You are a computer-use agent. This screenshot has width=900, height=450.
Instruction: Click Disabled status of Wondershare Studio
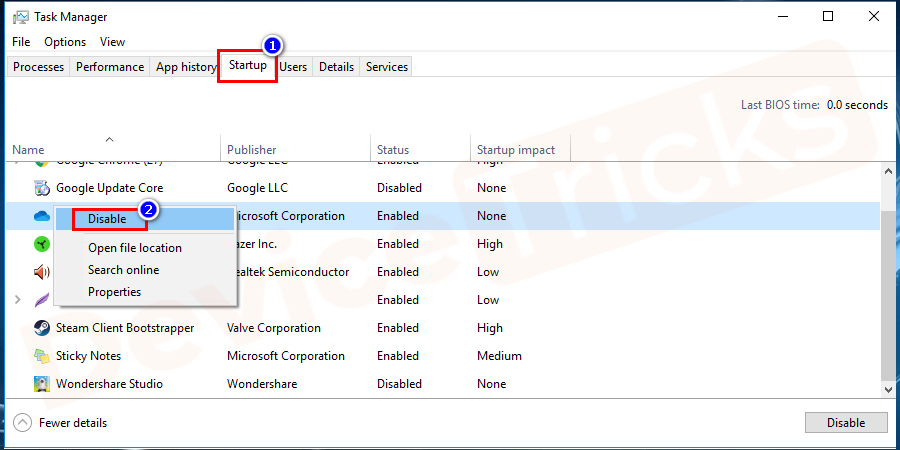coord(399,384)
